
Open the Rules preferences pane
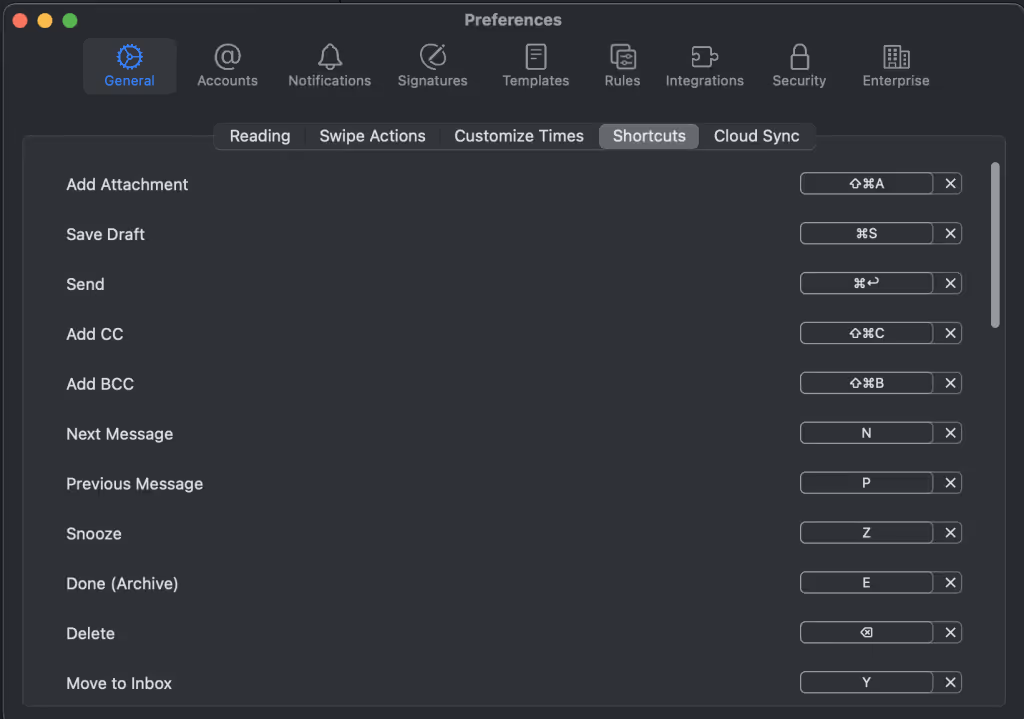622,66
